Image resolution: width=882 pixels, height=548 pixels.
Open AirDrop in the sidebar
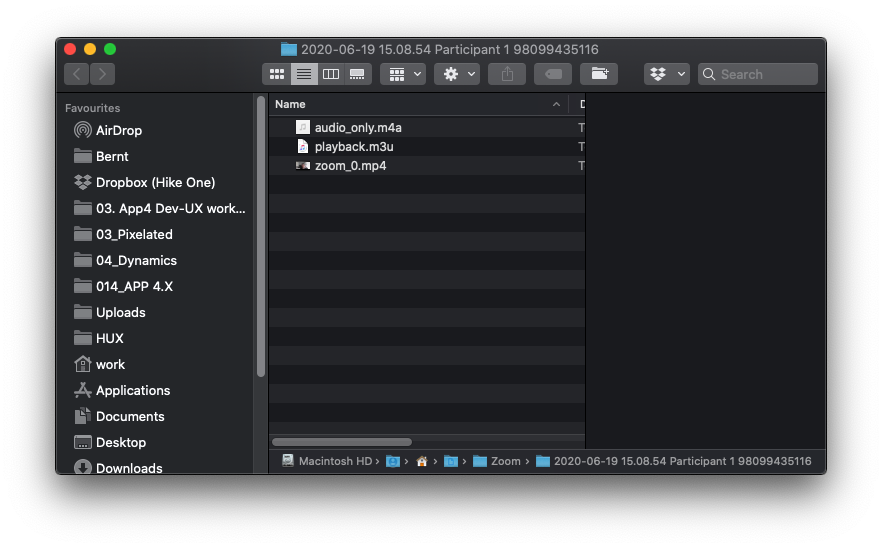coord(108,131)
